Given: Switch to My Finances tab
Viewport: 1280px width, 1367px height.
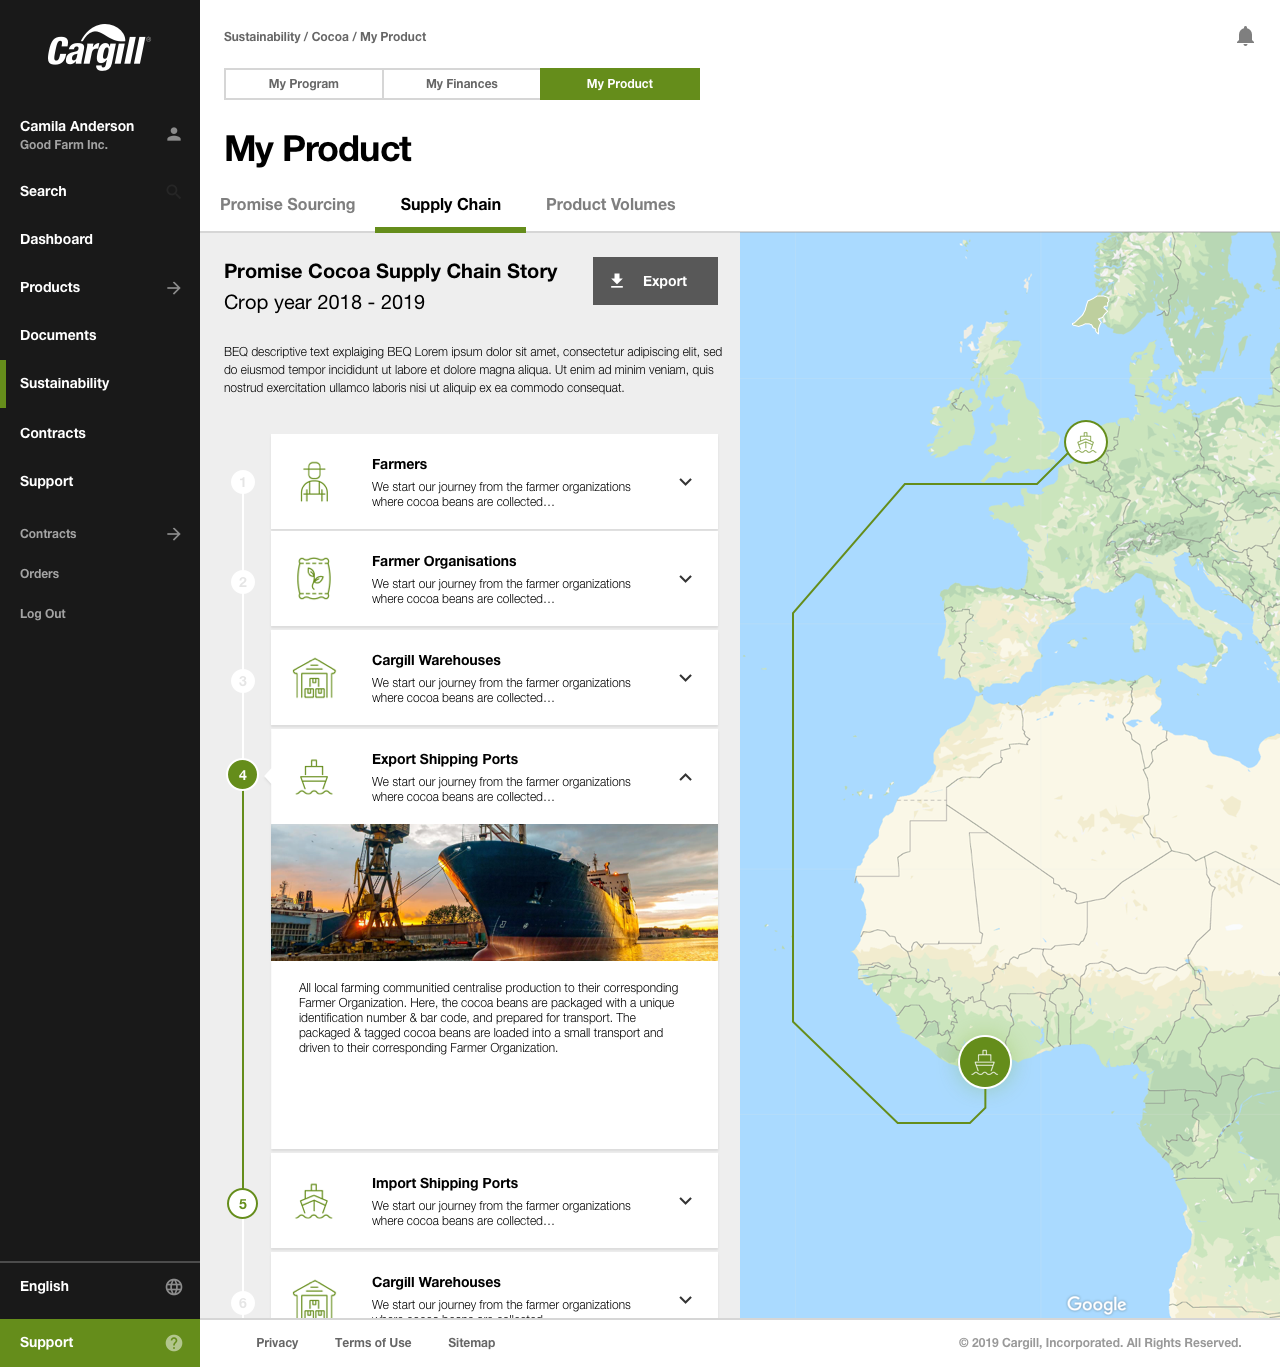Looking at the screenshot, I should (x=462, y=84).
